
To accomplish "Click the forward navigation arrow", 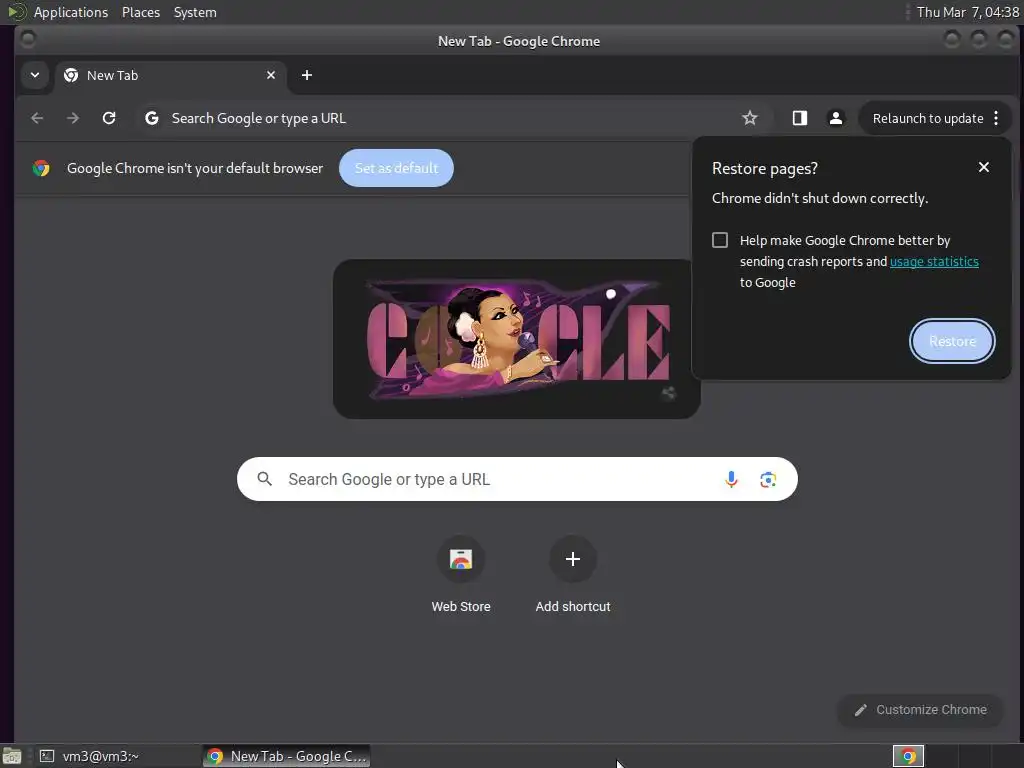I will tap(73, 118).
